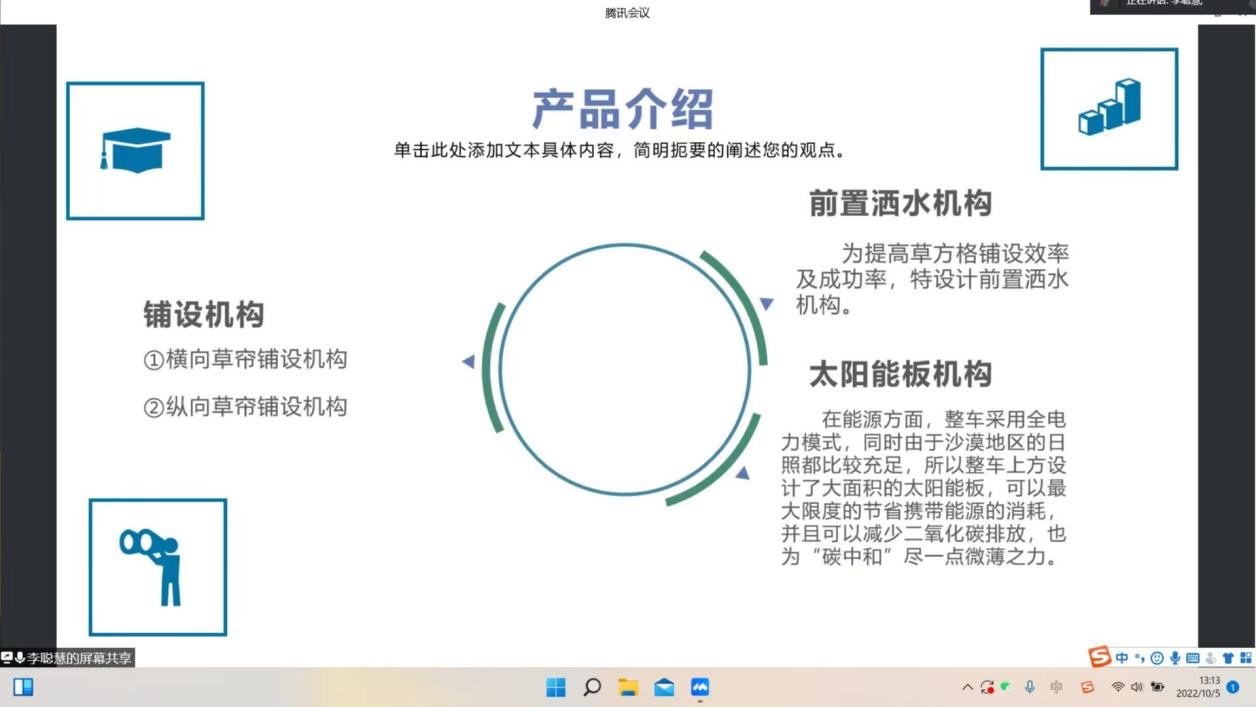The height and width of the screenshot is (707, 1256).
Task: Open the Widgets panel icon
Action: click(x=23, y=687)
